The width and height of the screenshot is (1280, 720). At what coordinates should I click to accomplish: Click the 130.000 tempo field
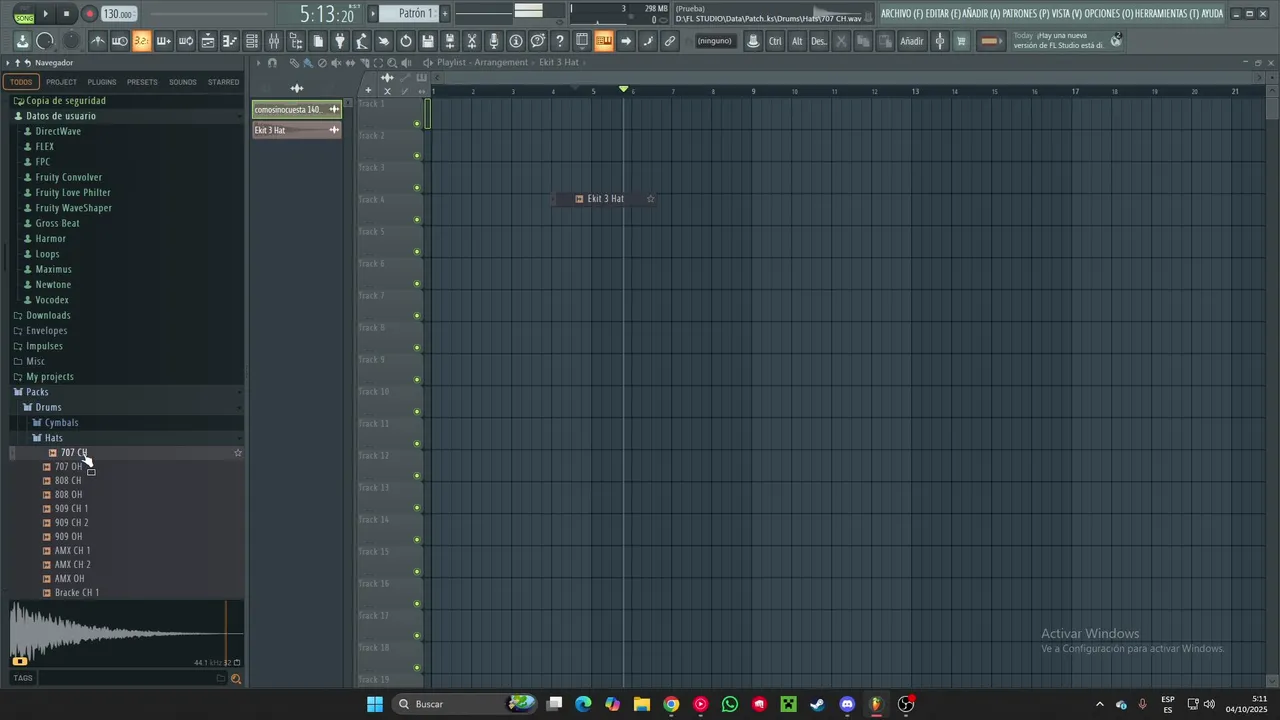(x=119, y=14)
